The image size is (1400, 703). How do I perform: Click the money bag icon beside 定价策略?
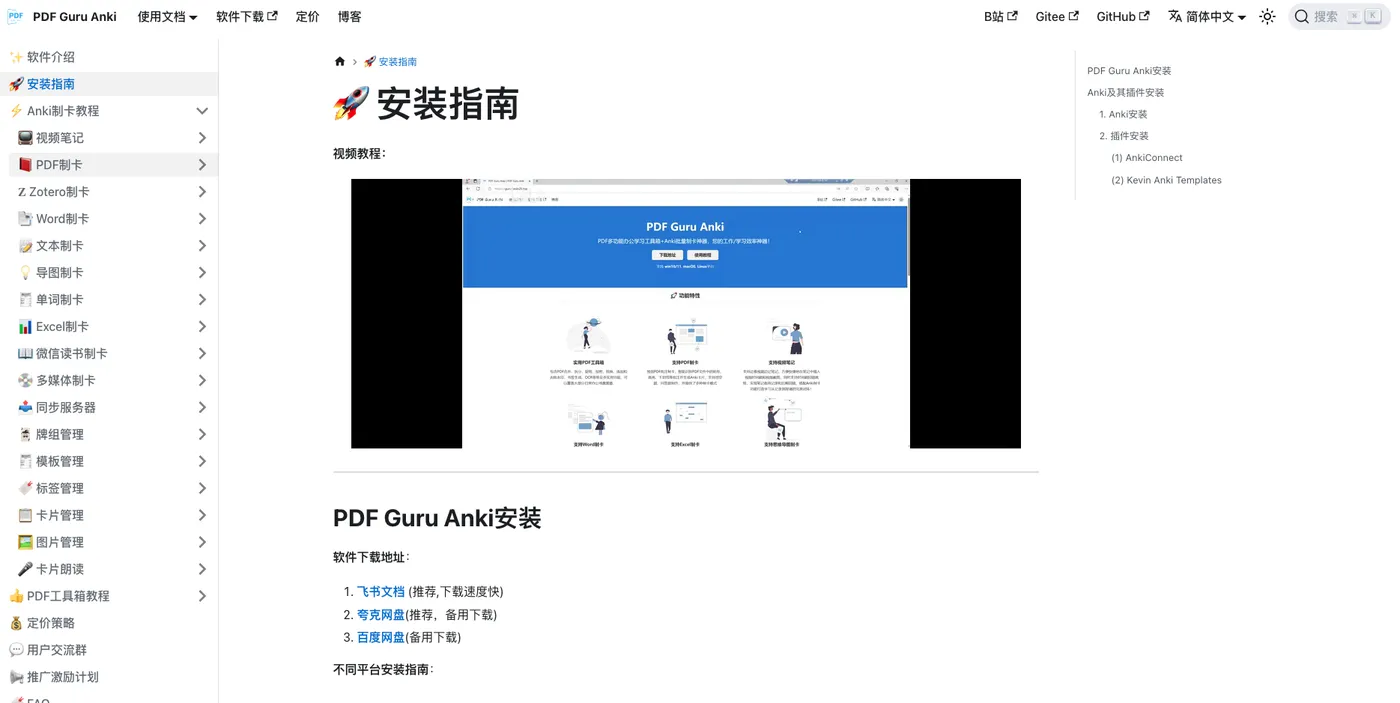coord(16,624)
